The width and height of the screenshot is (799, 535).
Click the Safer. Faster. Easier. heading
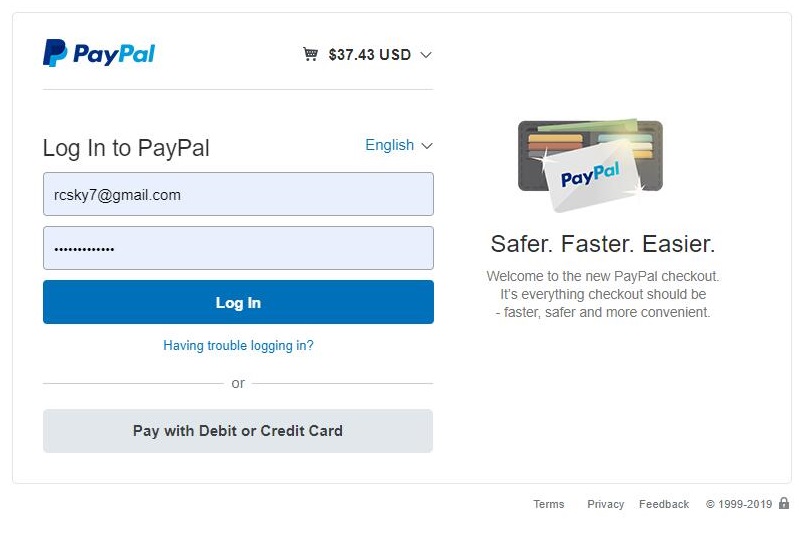tap(603, 244)
